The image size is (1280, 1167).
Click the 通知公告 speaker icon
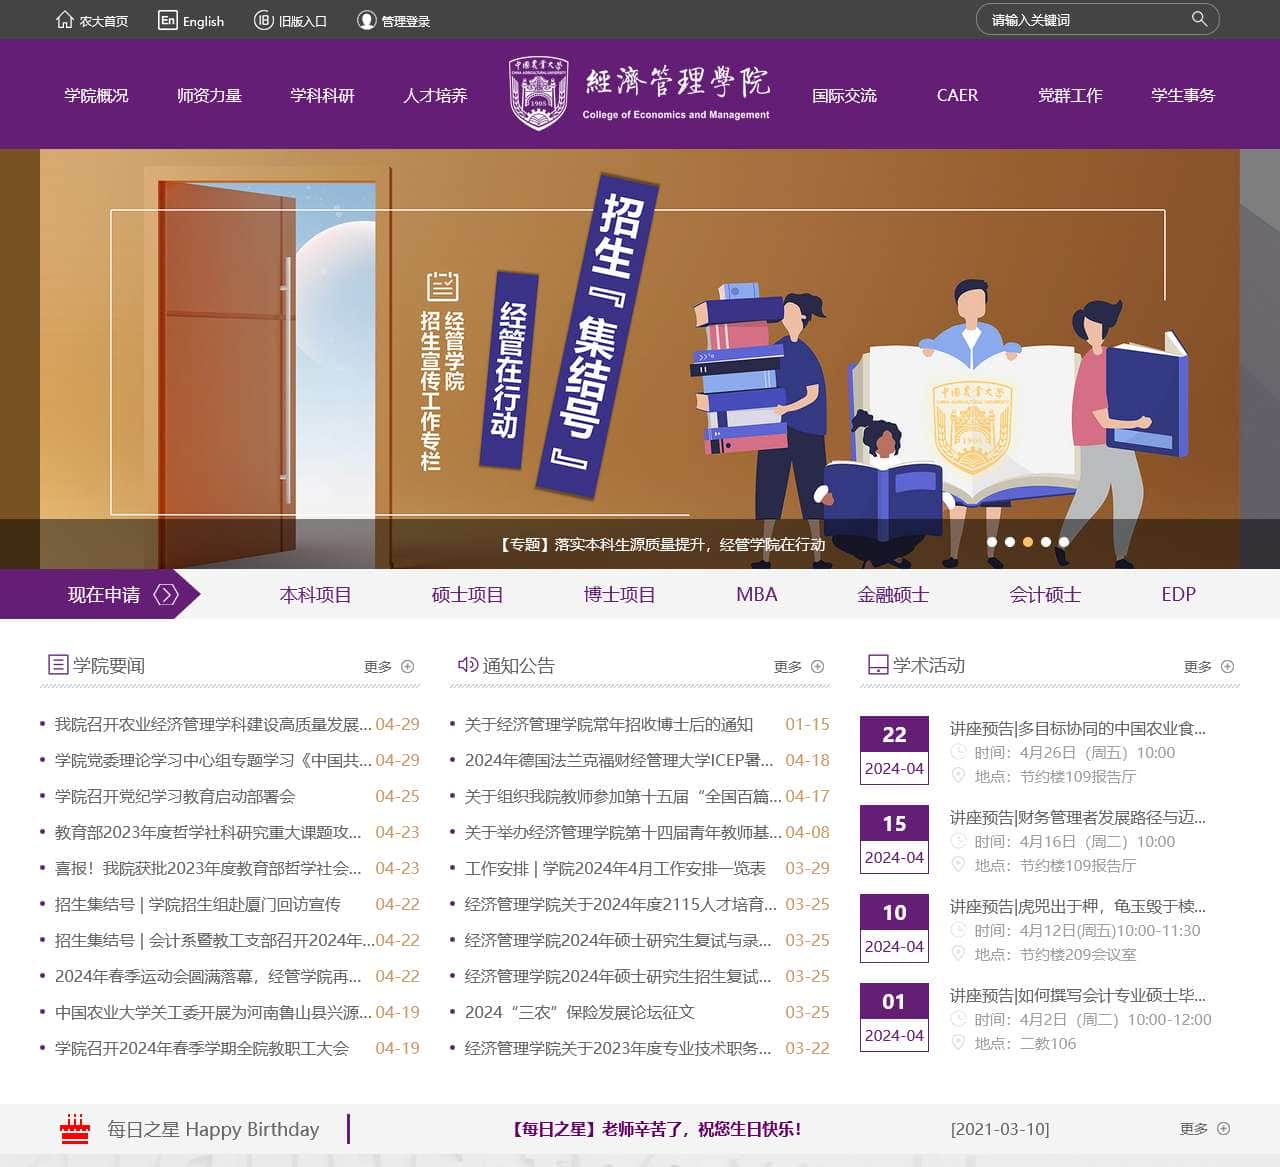point(467,665)
